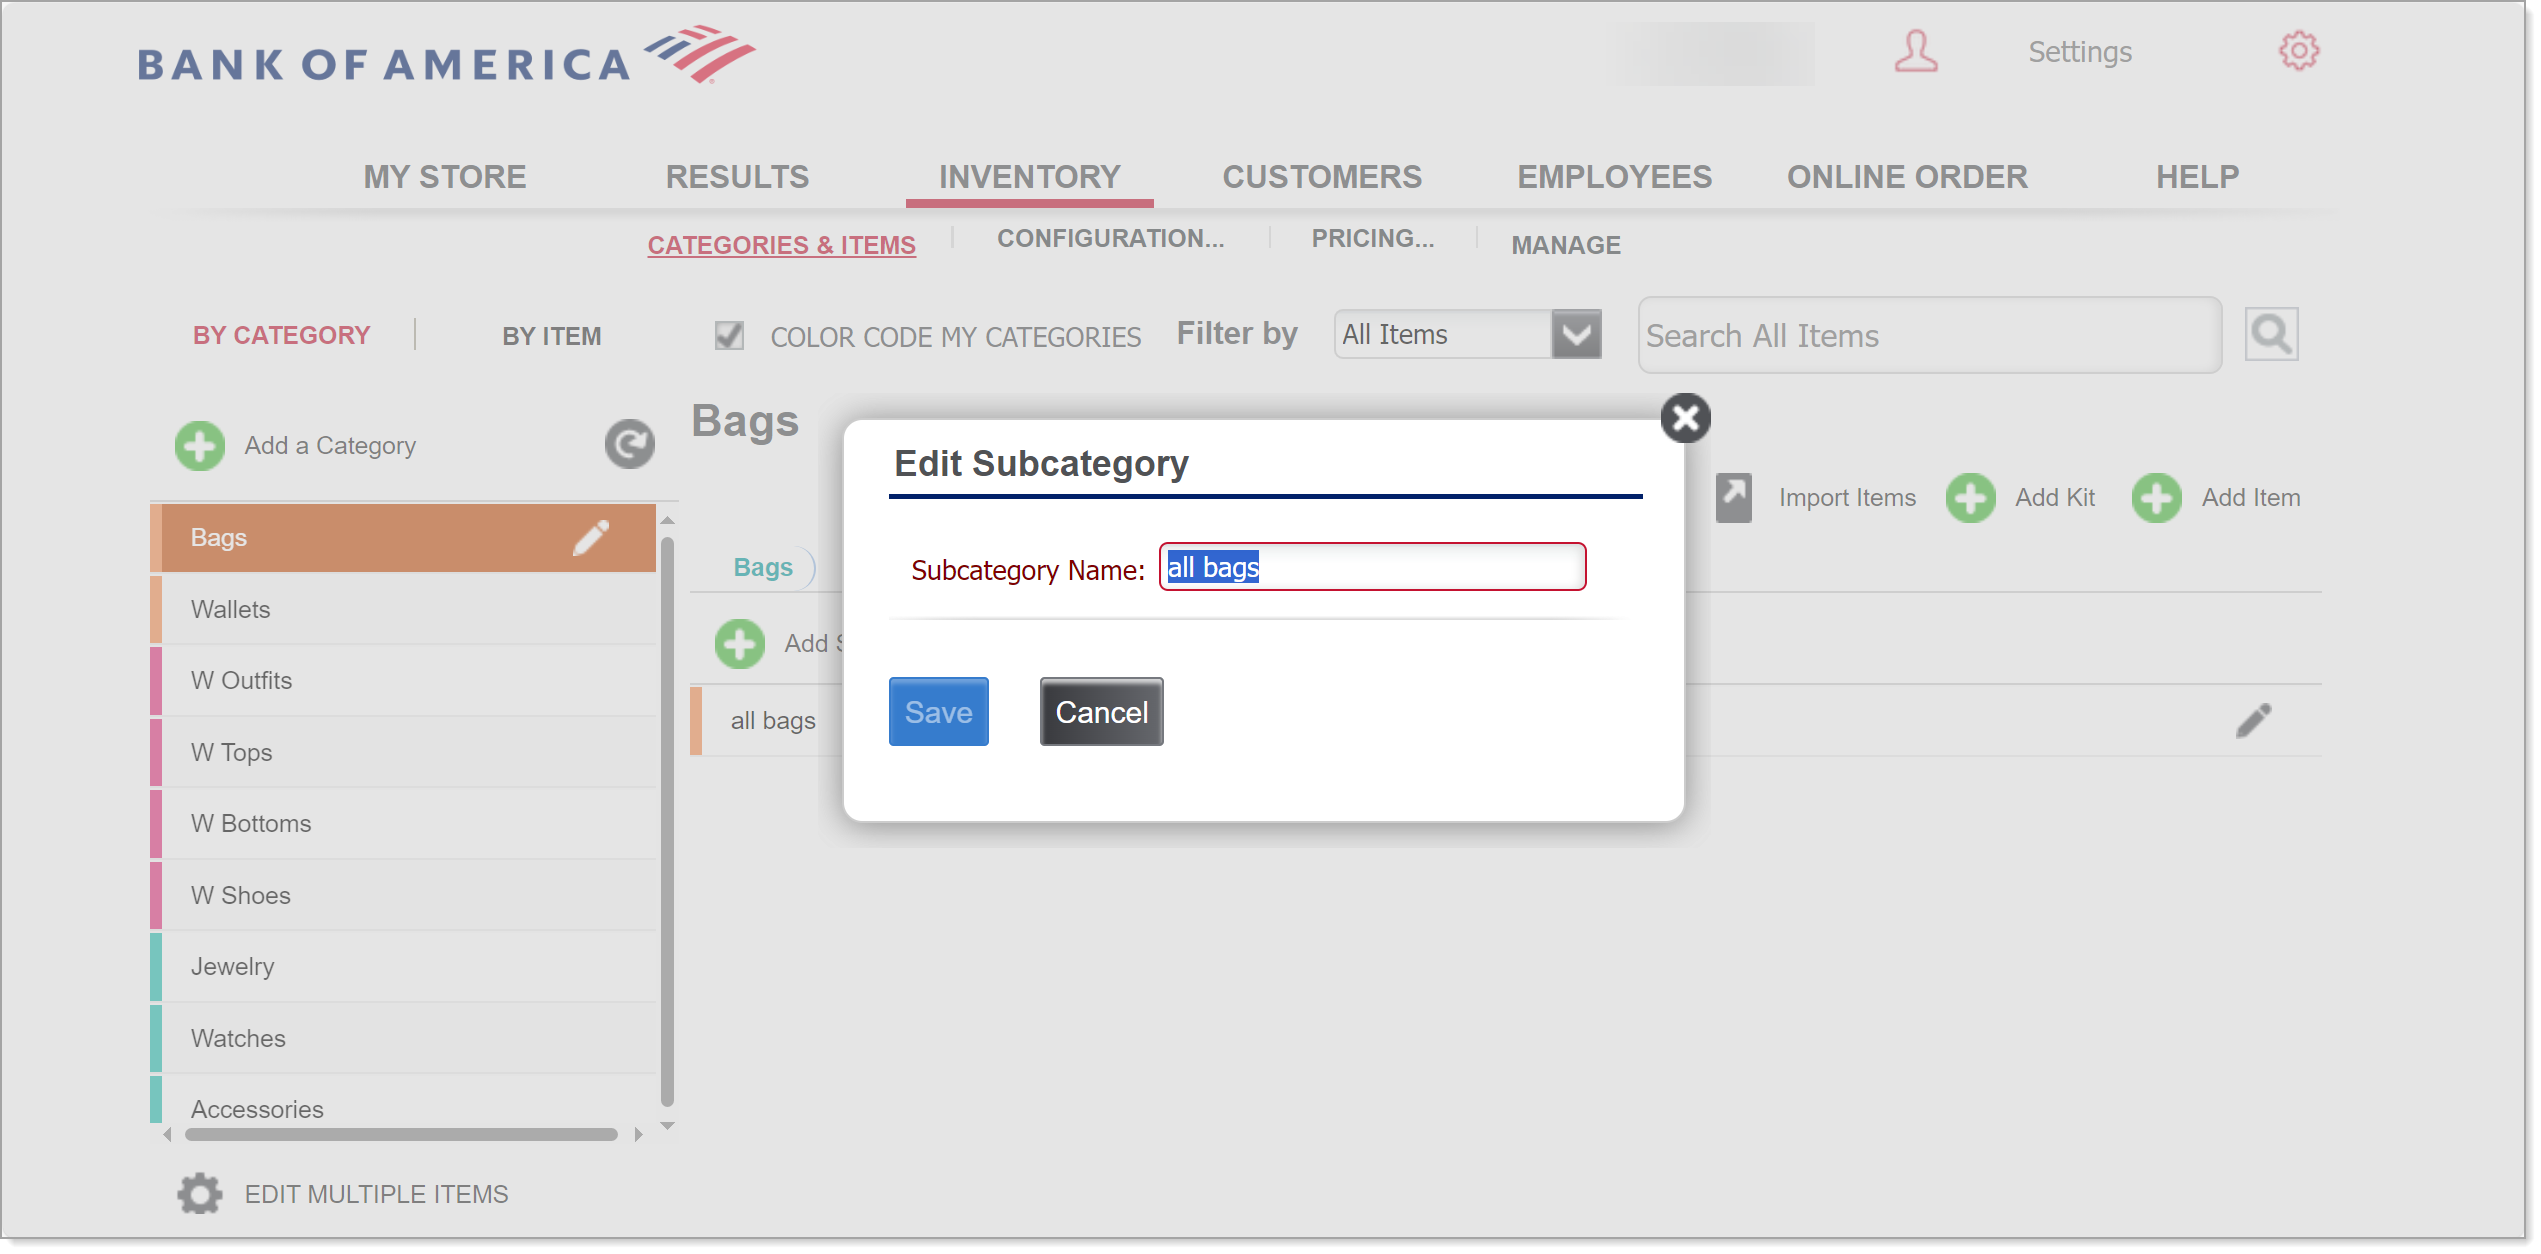Open the My Store tab
2541x1254 pixels.
[445, 177]
